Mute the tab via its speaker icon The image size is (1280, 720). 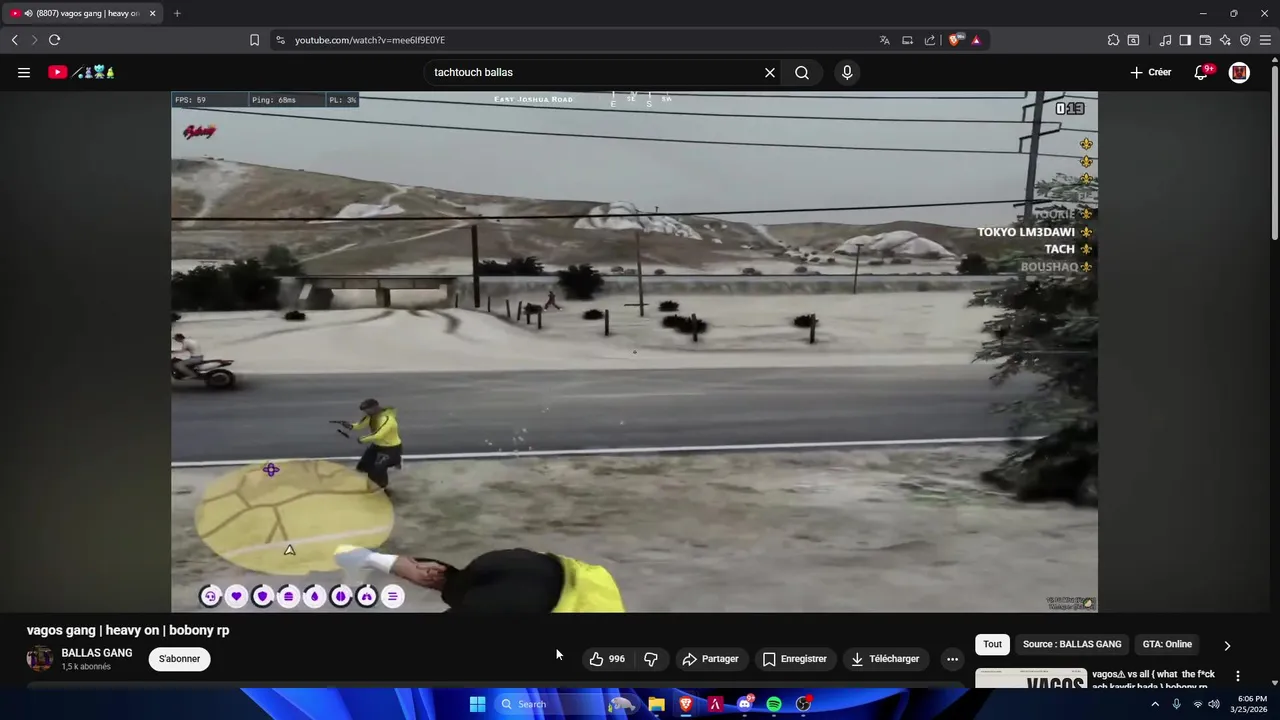pos(28,13)
